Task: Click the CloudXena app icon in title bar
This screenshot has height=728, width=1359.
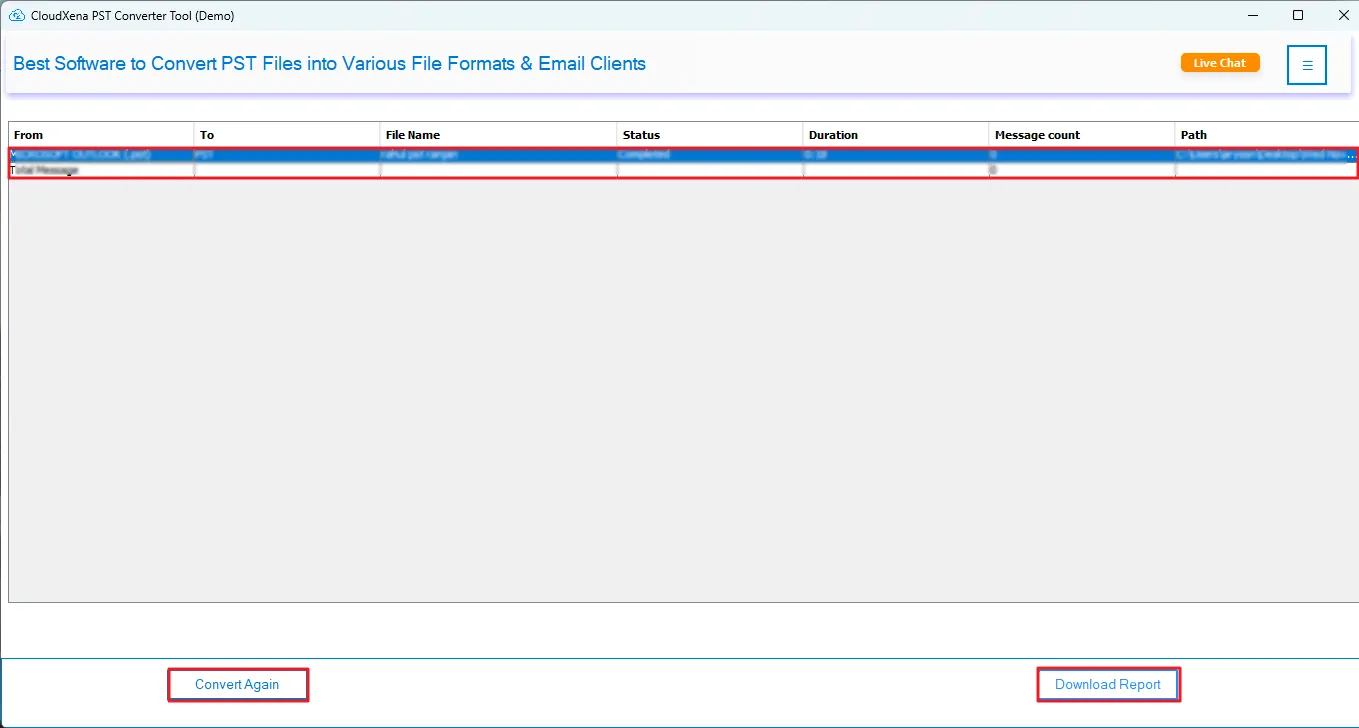Action: tap(16, 15)
